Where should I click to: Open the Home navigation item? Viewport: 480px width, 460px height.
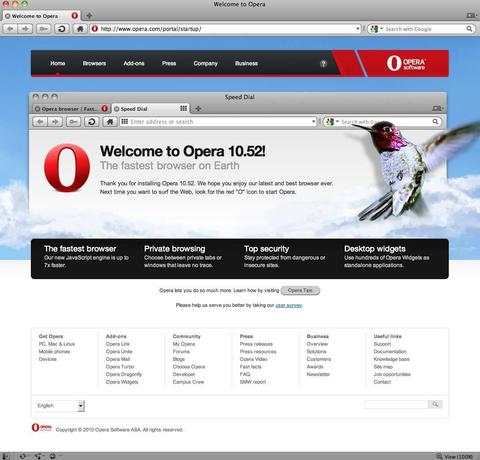tap(58, 63)
